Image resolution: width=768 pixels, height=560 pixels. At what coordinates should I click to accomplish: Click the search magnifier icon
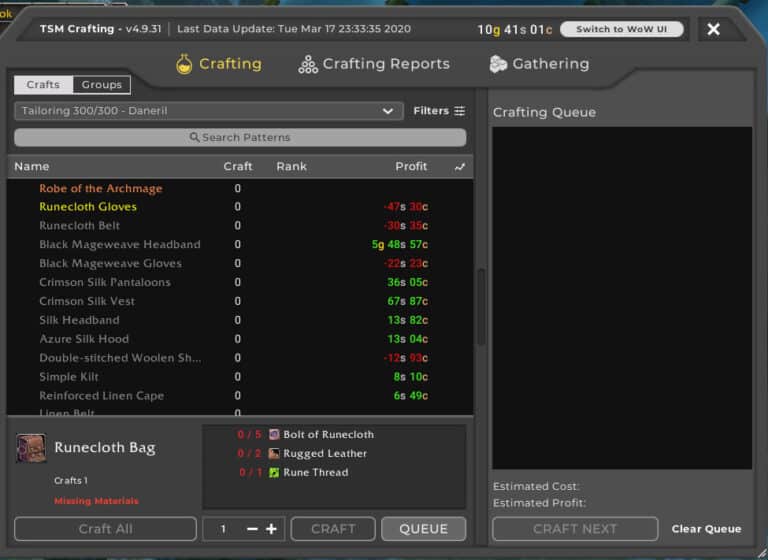[194, 137]
